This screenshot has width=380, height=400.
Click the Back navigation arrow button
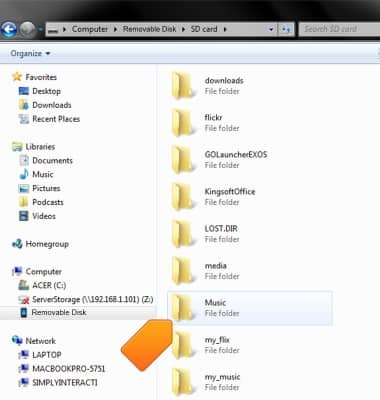coord(9,29)
